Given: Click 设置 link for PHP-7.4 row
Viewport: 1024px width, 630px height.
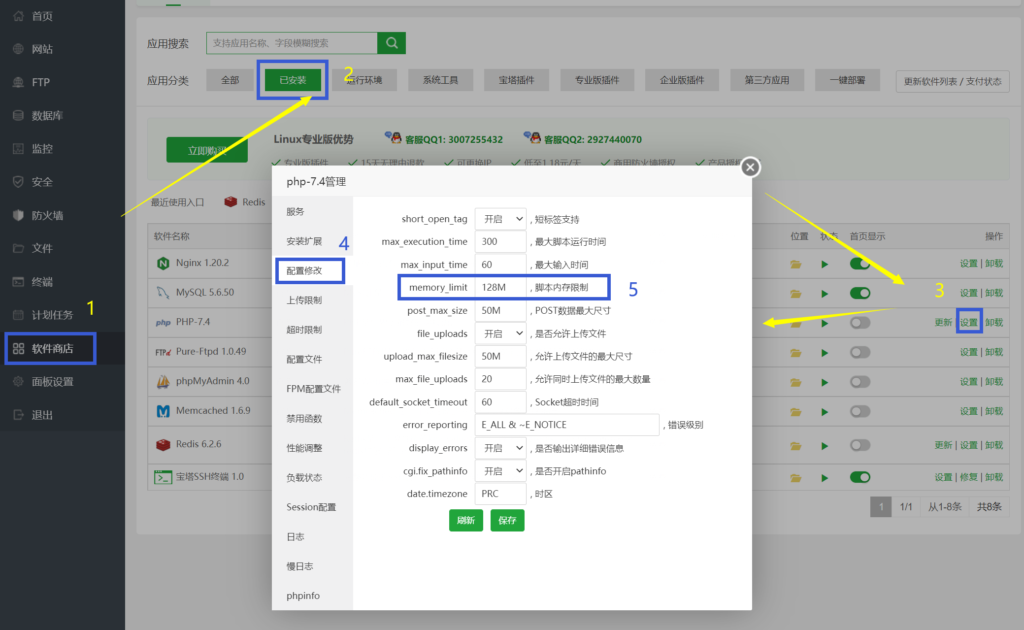Looking at the screenshot, I should 968,322.
